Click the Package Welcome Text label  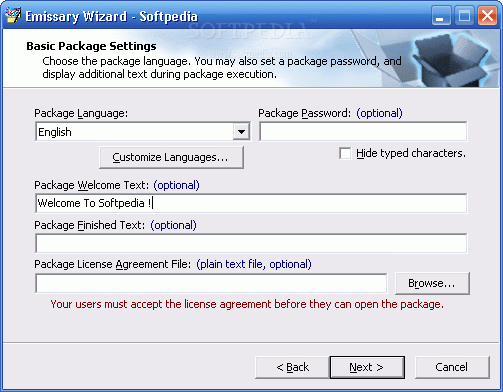pyautogui.click(x=91, y=185)
